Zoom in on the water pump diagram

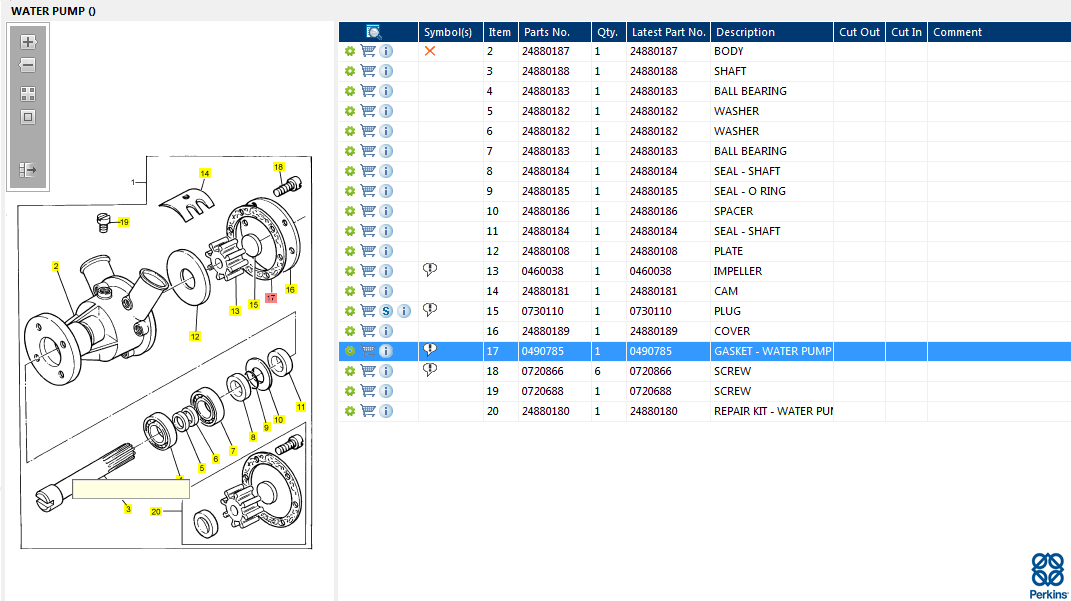pos(28,42)
